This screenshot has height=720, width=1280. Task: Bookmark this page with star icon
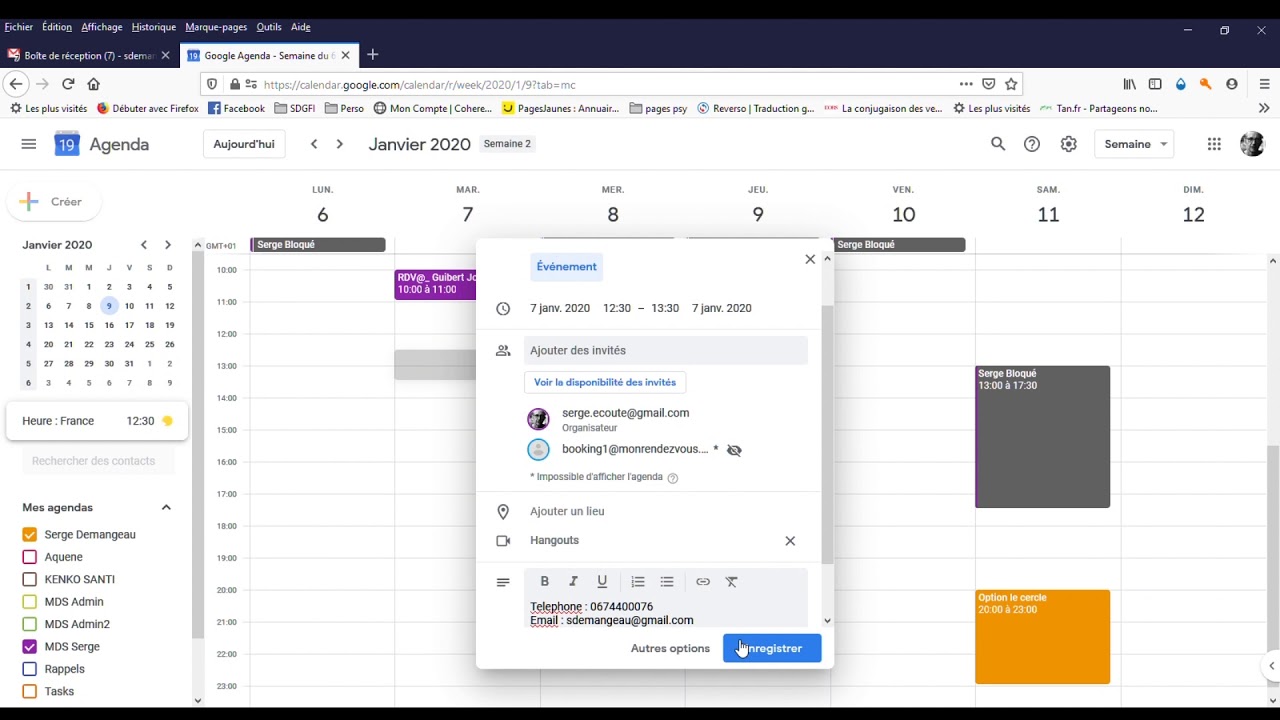[1011, 84]
